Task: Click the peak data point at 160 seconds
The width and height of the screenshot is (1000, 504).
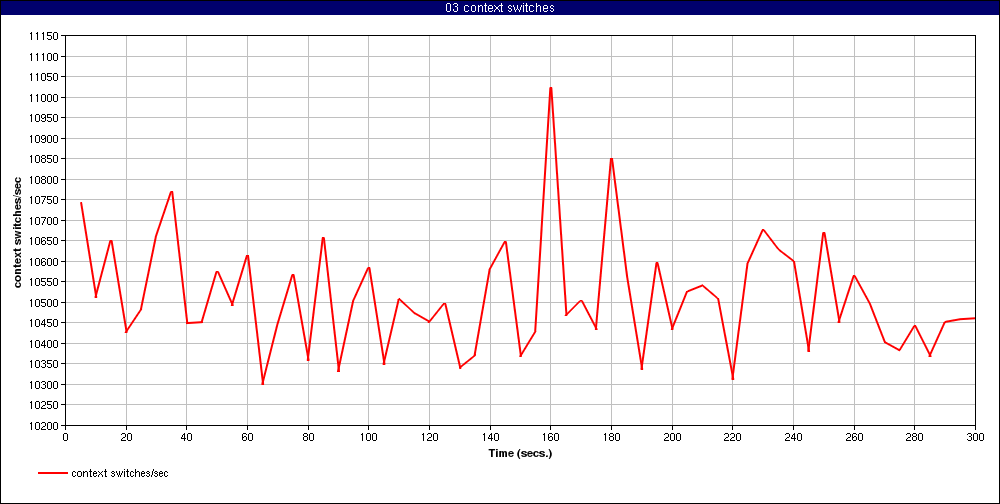Action: pyautogui.click(x=550, y=88)
